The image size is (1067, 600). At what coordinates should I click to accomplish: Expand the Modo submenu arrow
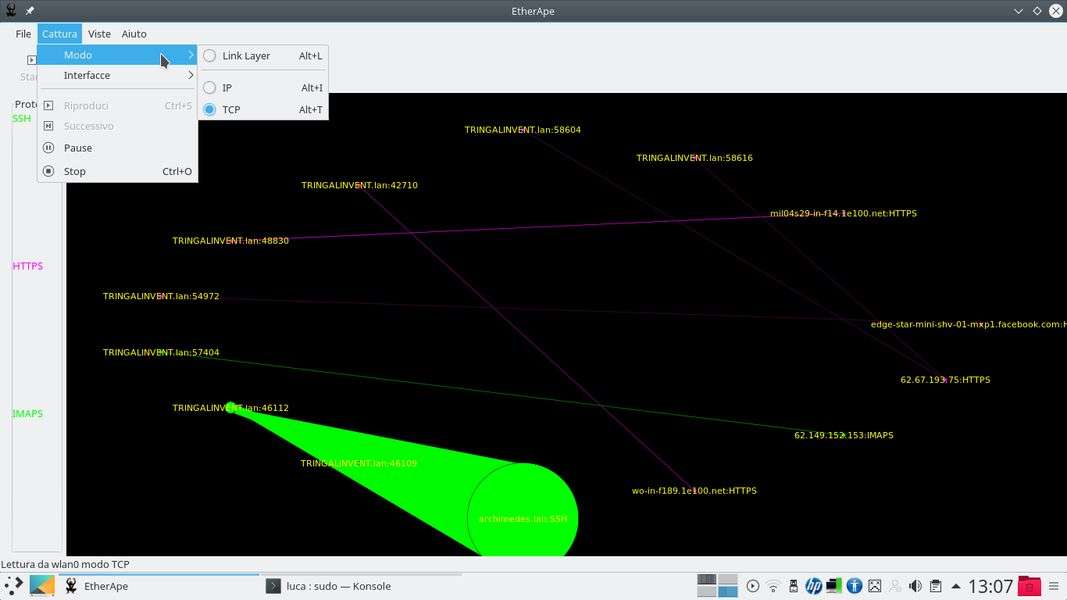pyautogui.click(x=190, y=56)
